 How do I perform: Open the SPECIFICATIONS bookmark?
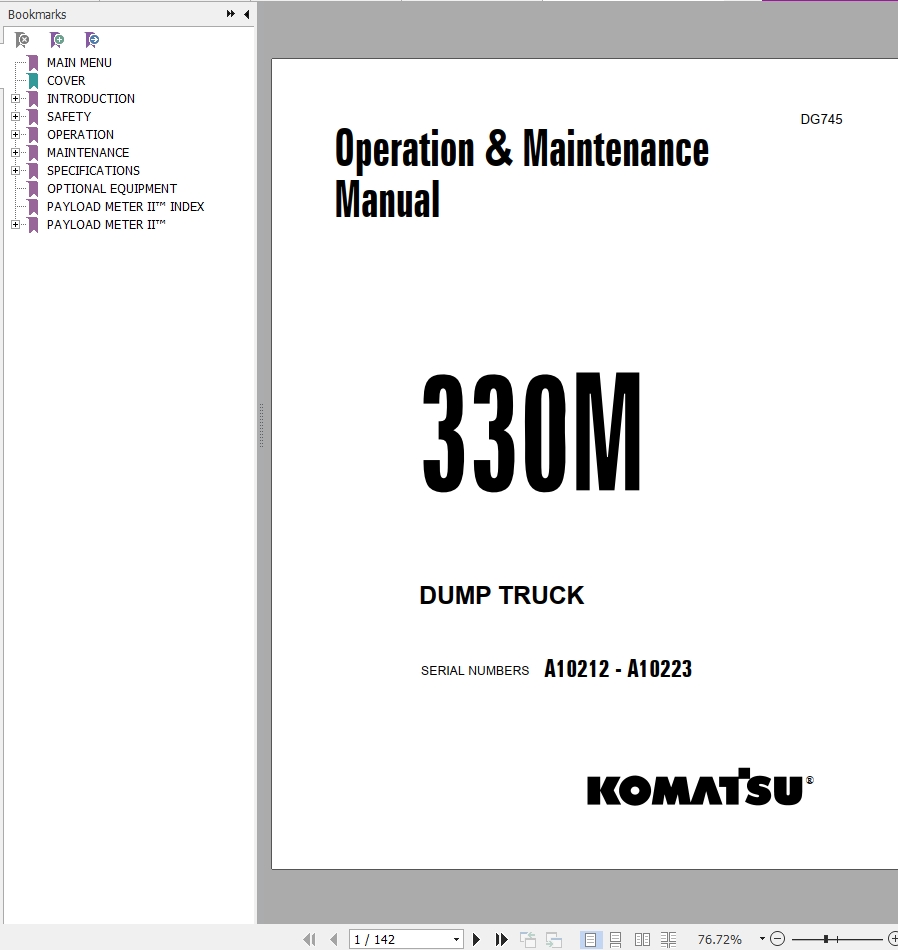click(x=93, y=171)
